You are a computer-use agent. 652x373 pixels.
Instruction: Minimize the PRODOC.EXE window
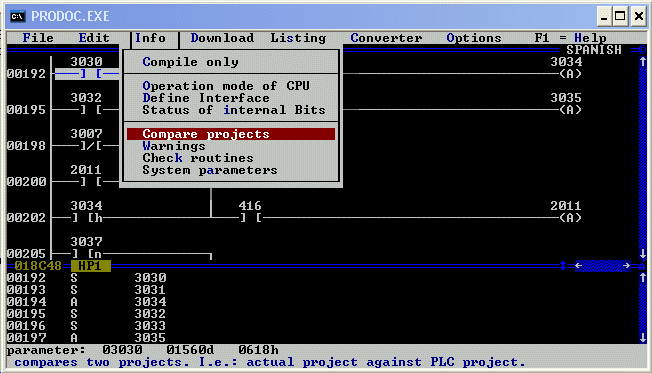[x=604, y=16]
